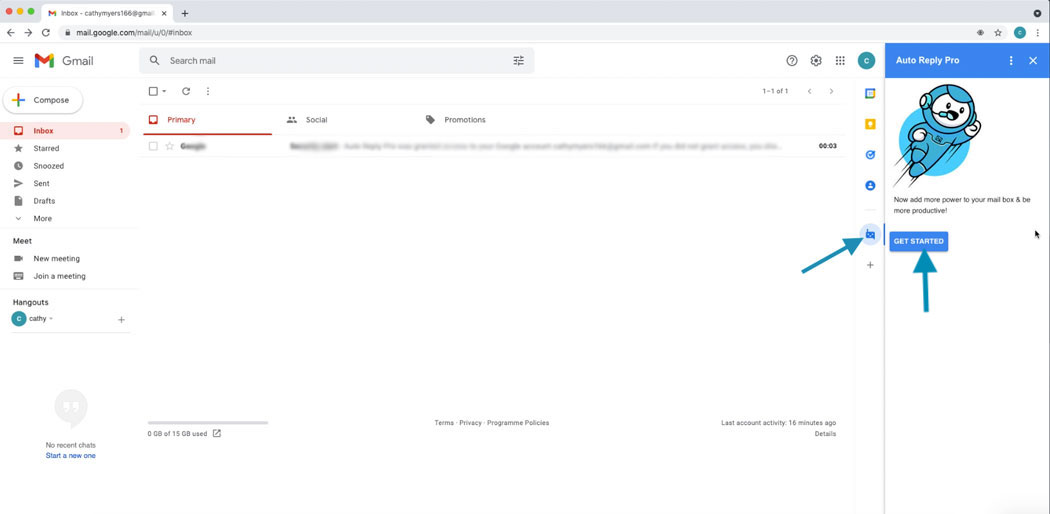Open Google Keep side panel icon
1050x514 pixels.
pyautogui.click(x=870, y=124)
